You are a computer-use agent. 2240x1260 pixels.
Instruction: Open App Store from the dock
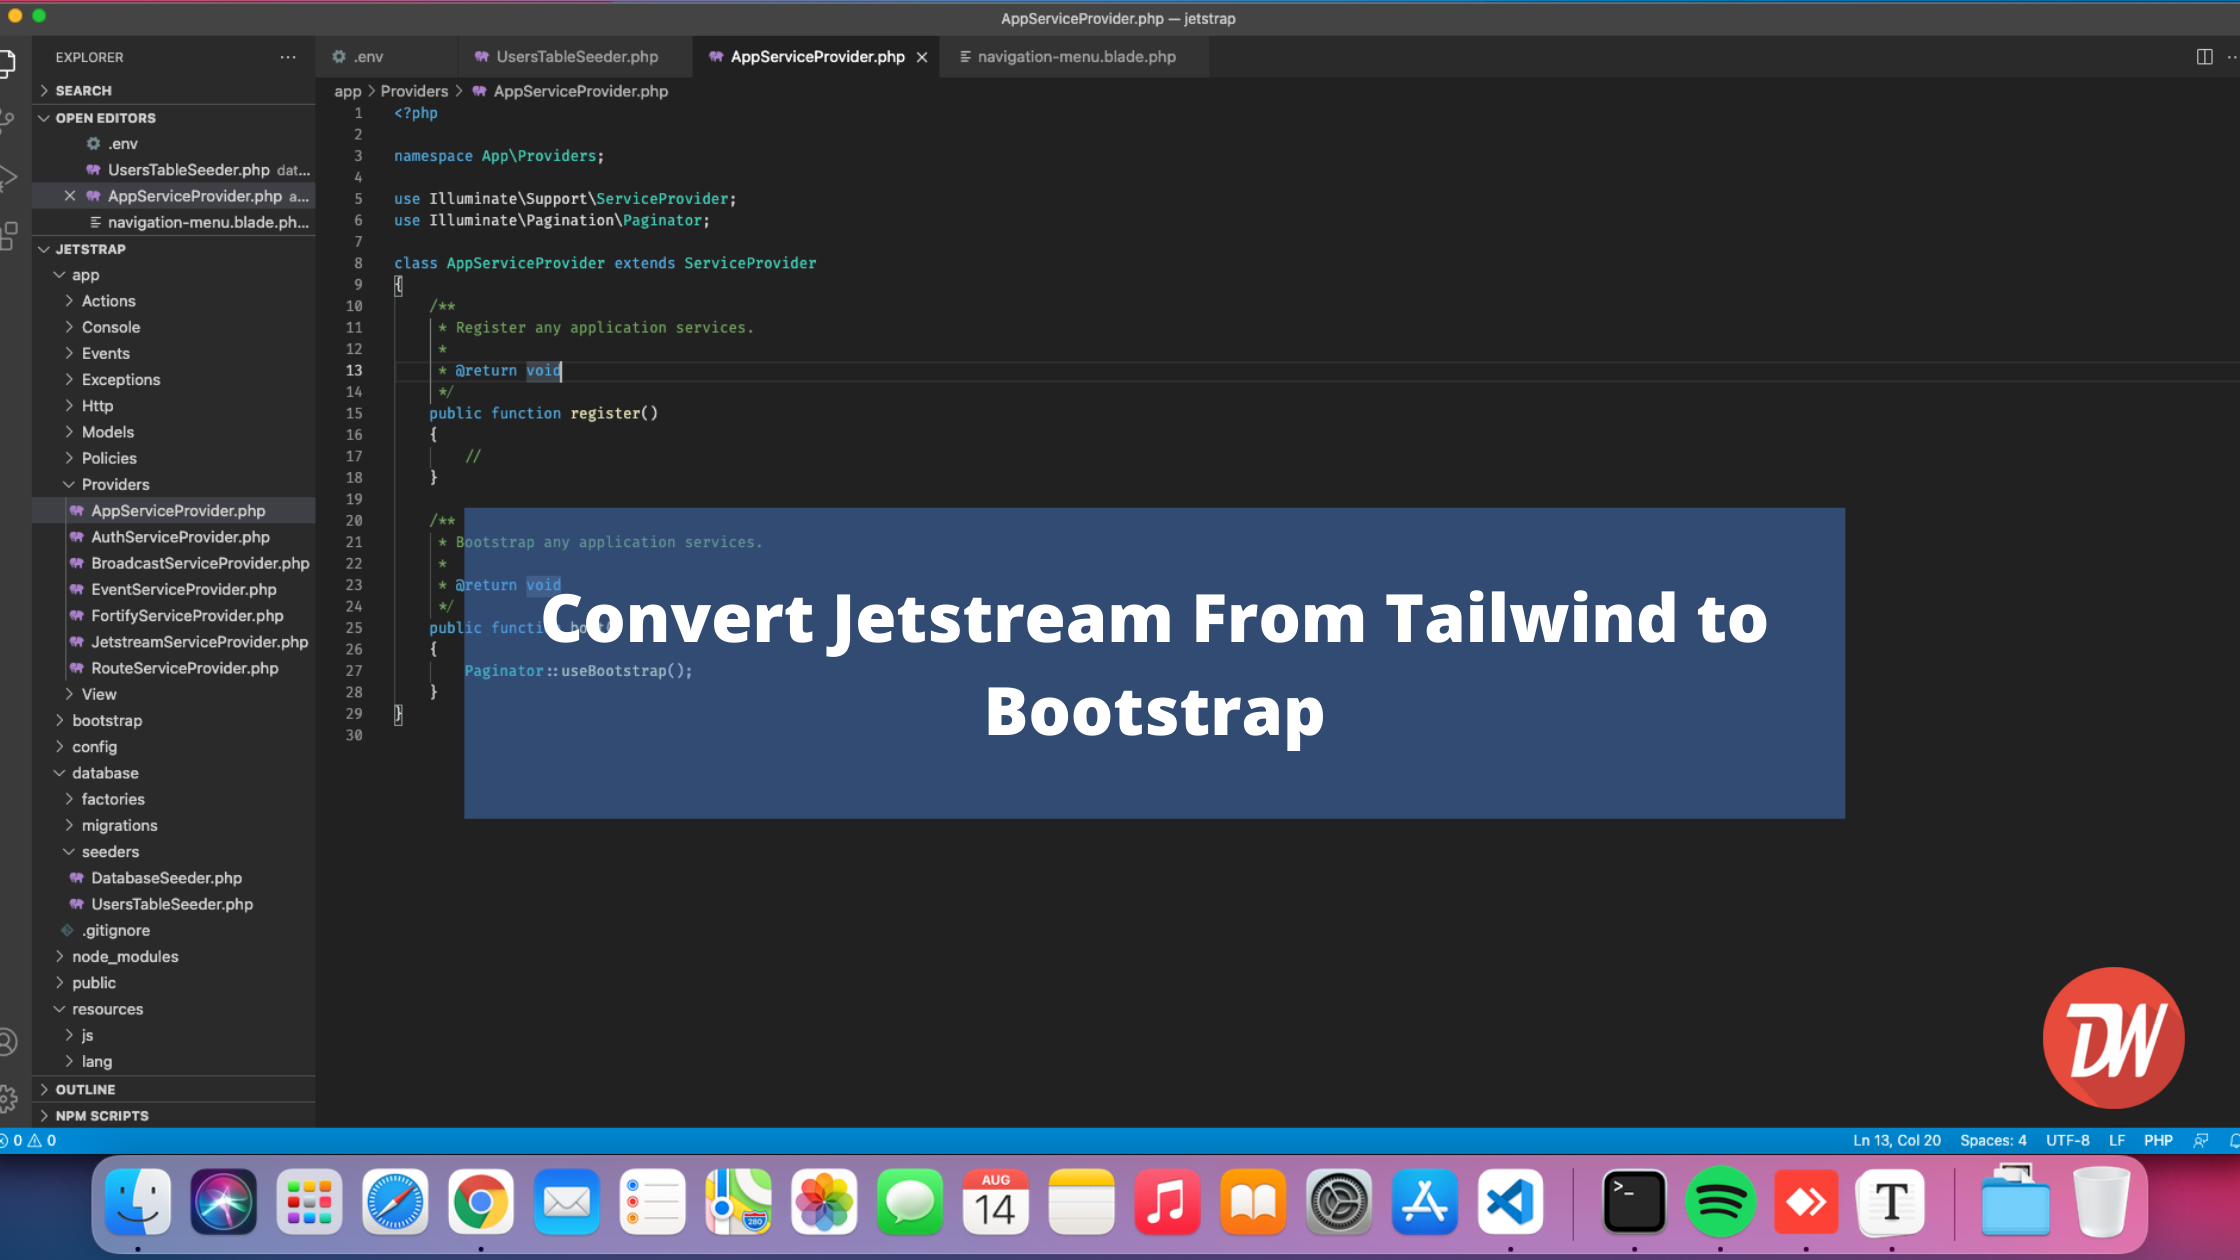click(1425, 1201)
